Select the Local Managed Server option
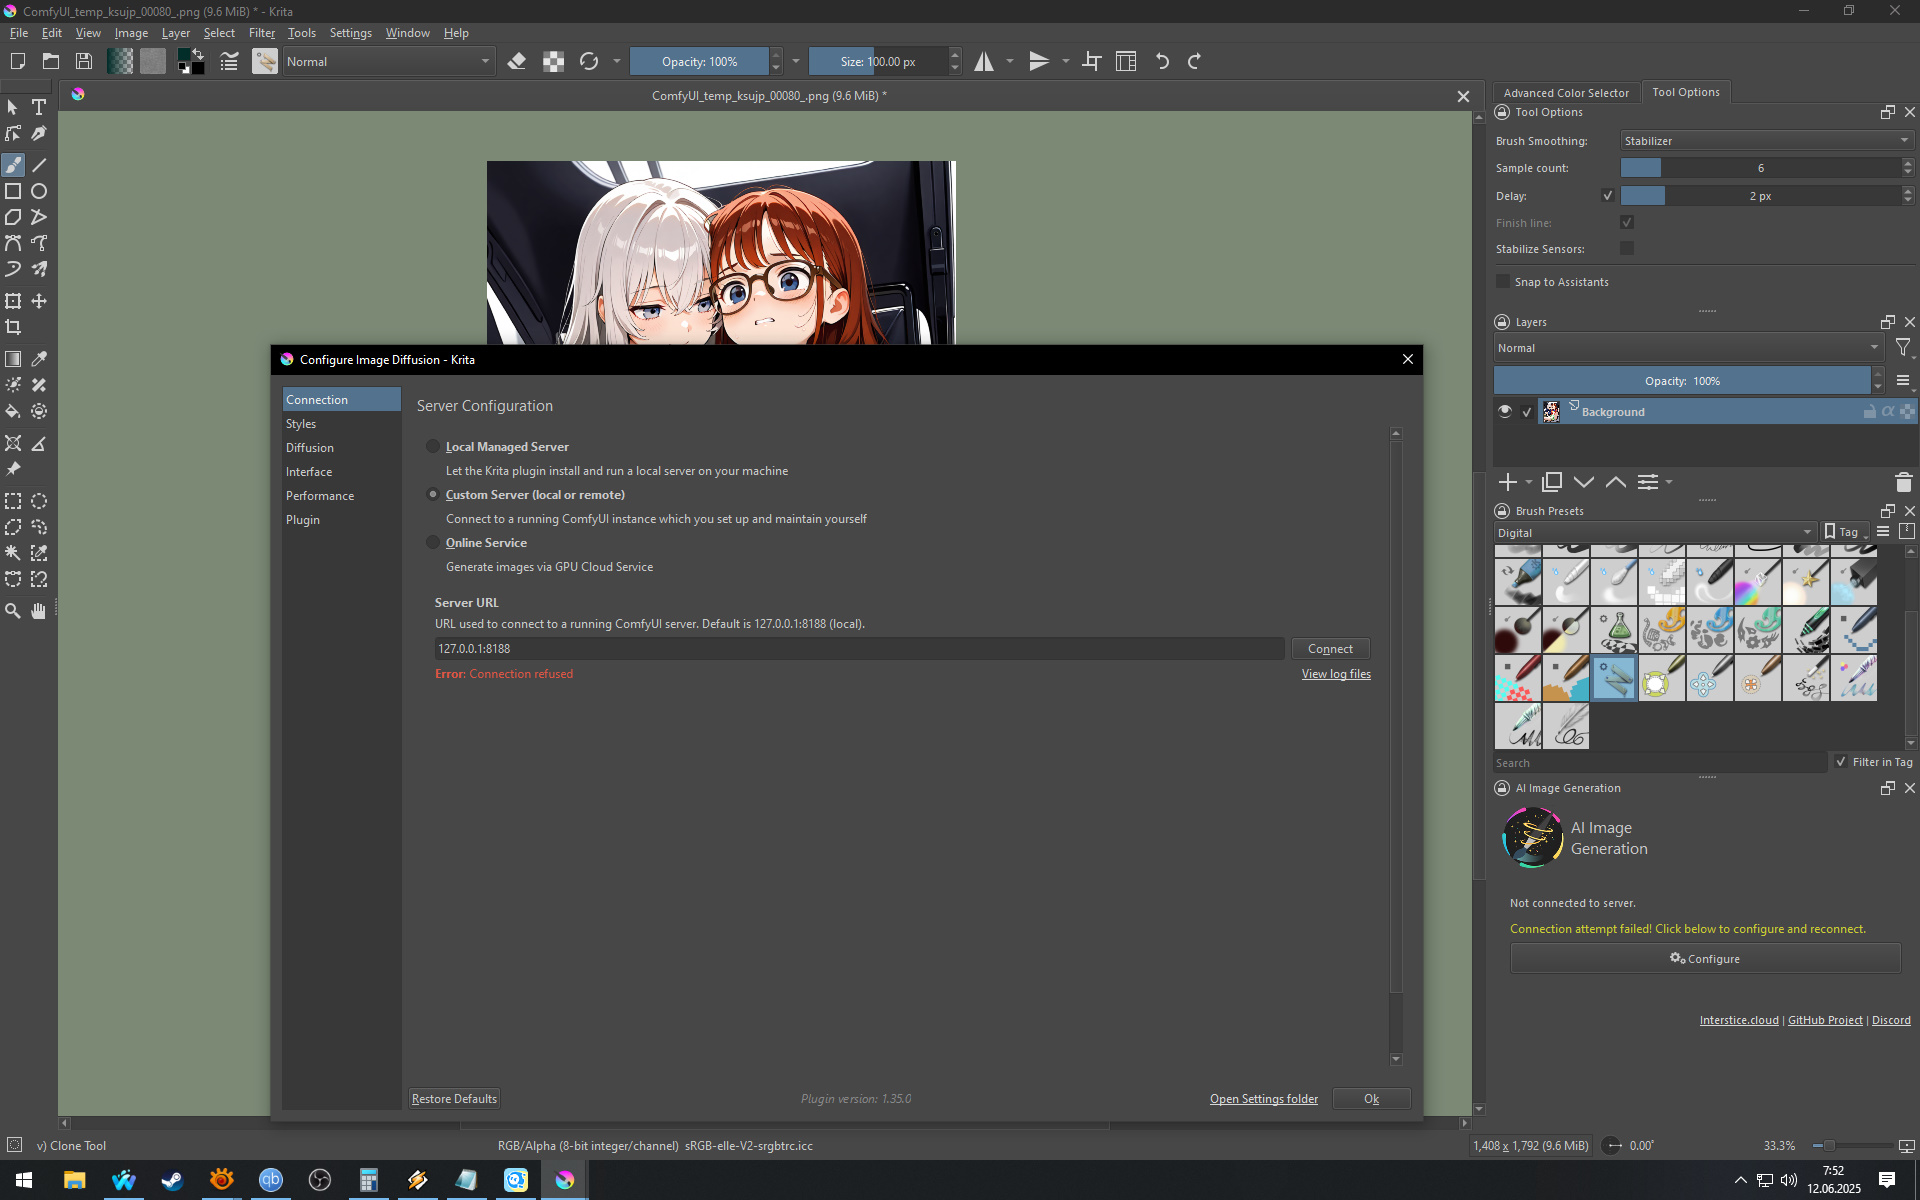 [x=433, y=447]
